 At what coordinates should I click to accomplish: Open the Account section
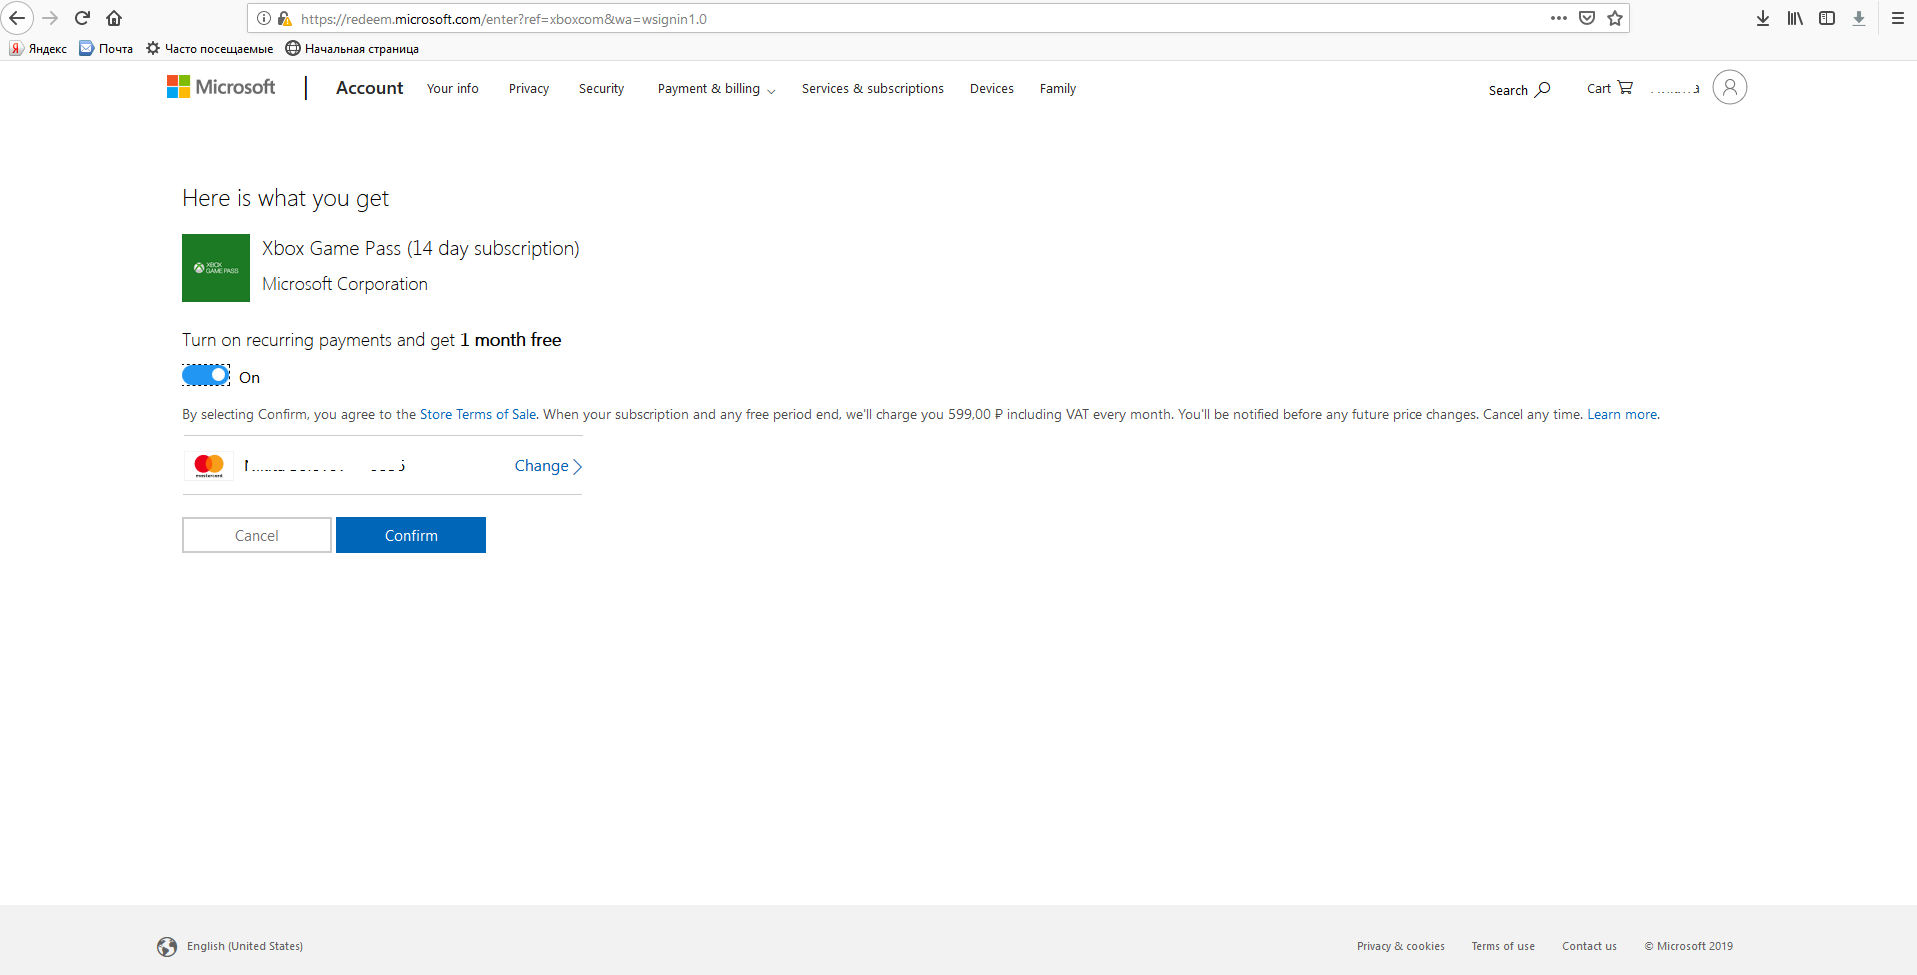369,88
